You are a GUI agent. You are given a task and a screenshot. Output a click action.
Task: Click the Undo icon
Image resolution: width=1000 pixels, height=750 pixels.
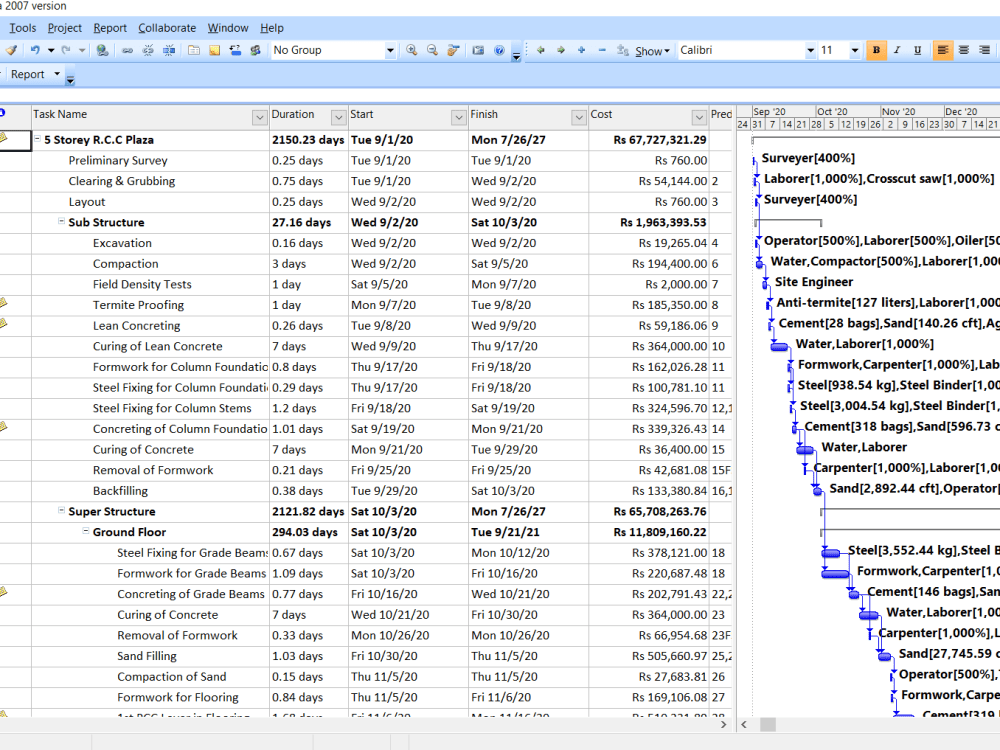coord(36,48)
